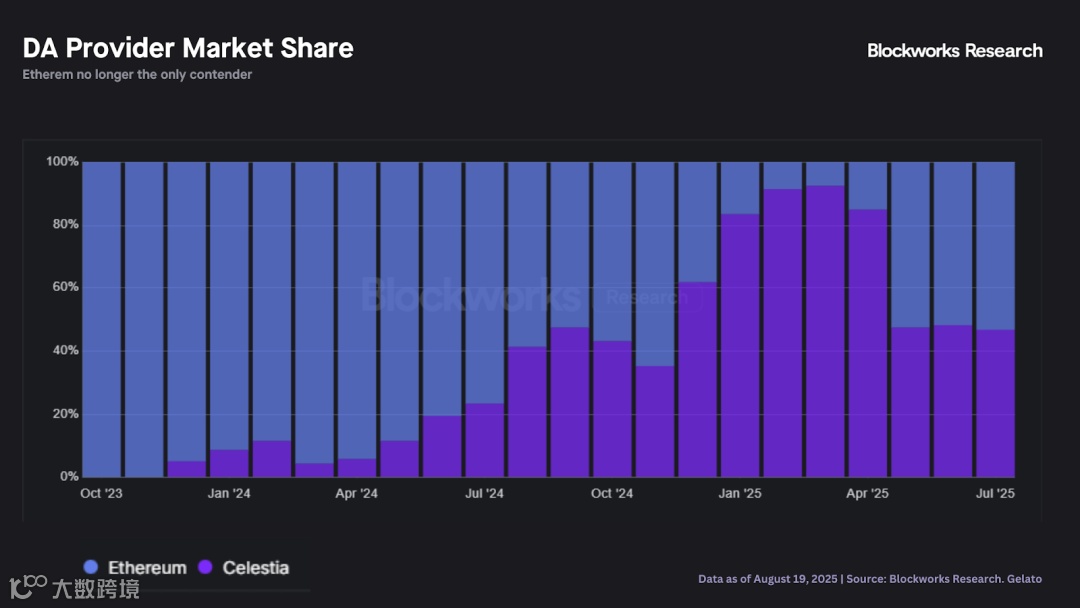The image size is (1080, 608).
Task: Click the 60% y-axis label
Action: tap(65, 288)
